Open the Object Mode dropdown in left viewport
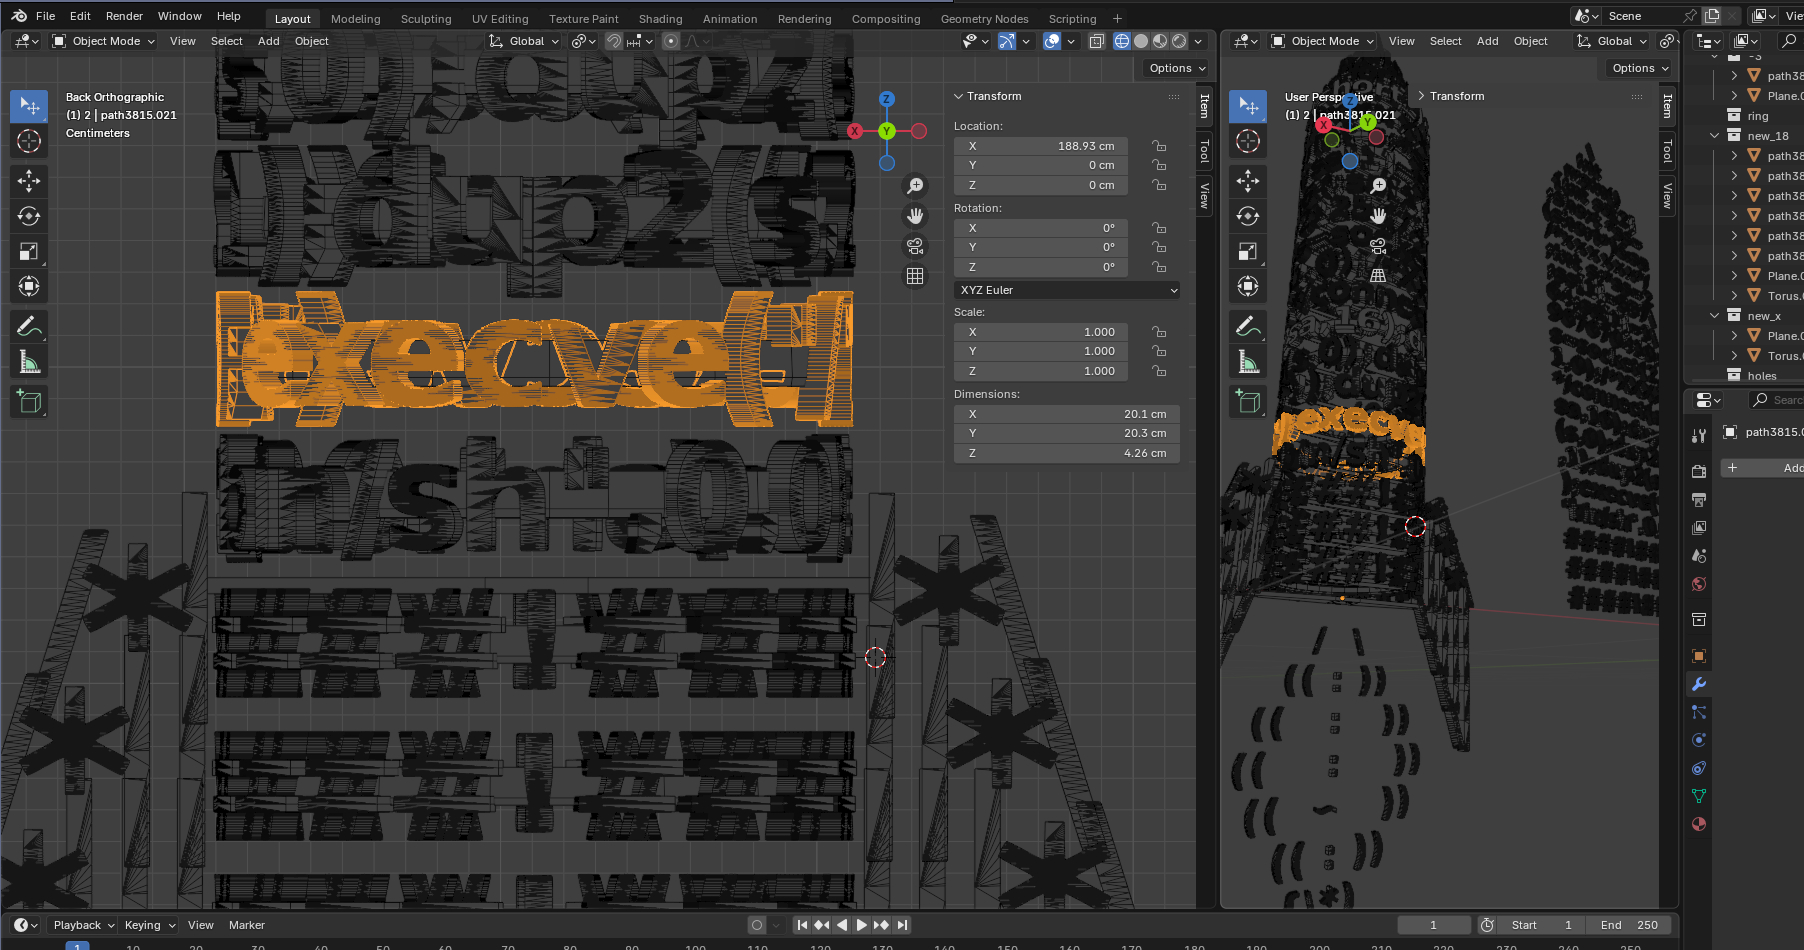The height and width of the screenshot is (950, 1804). coord(105,41)
